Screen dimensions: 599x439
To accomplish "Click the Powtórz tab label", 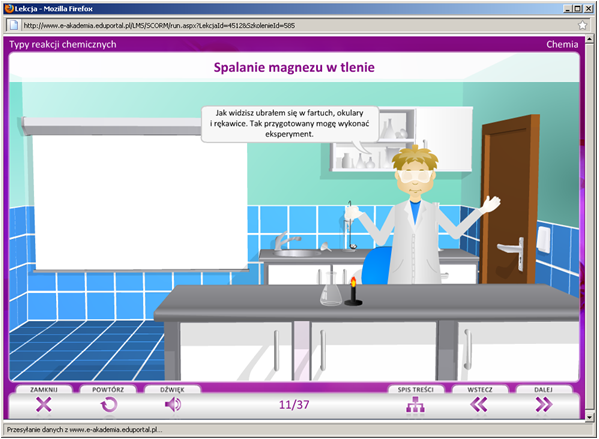I will tap(108, 390).
